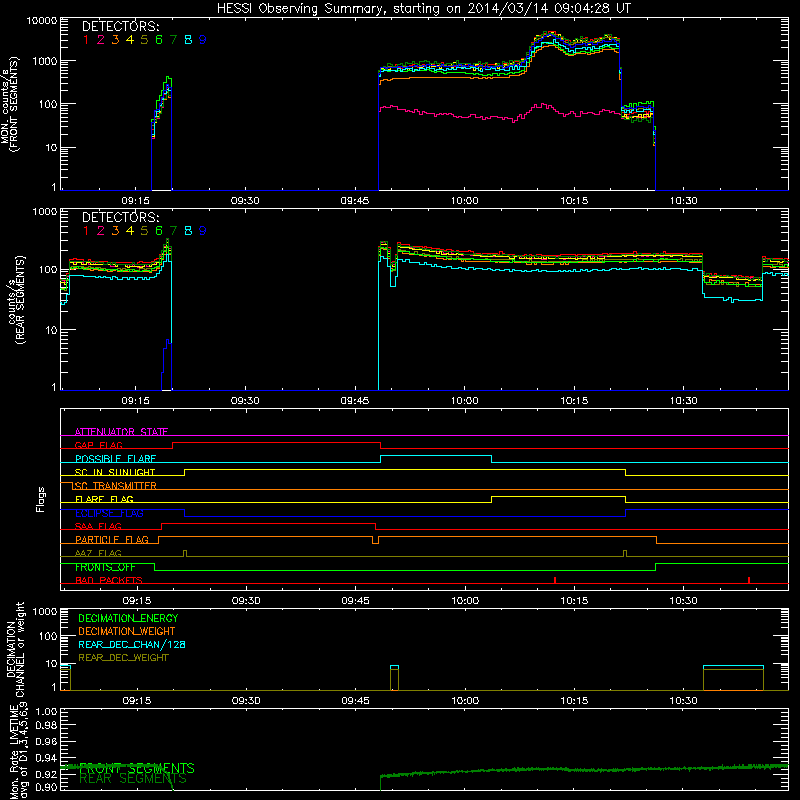
Task: Click the first BAD_PACKETS red marker near 10:12
Action: pyautogui.click(x=555, y=580)
